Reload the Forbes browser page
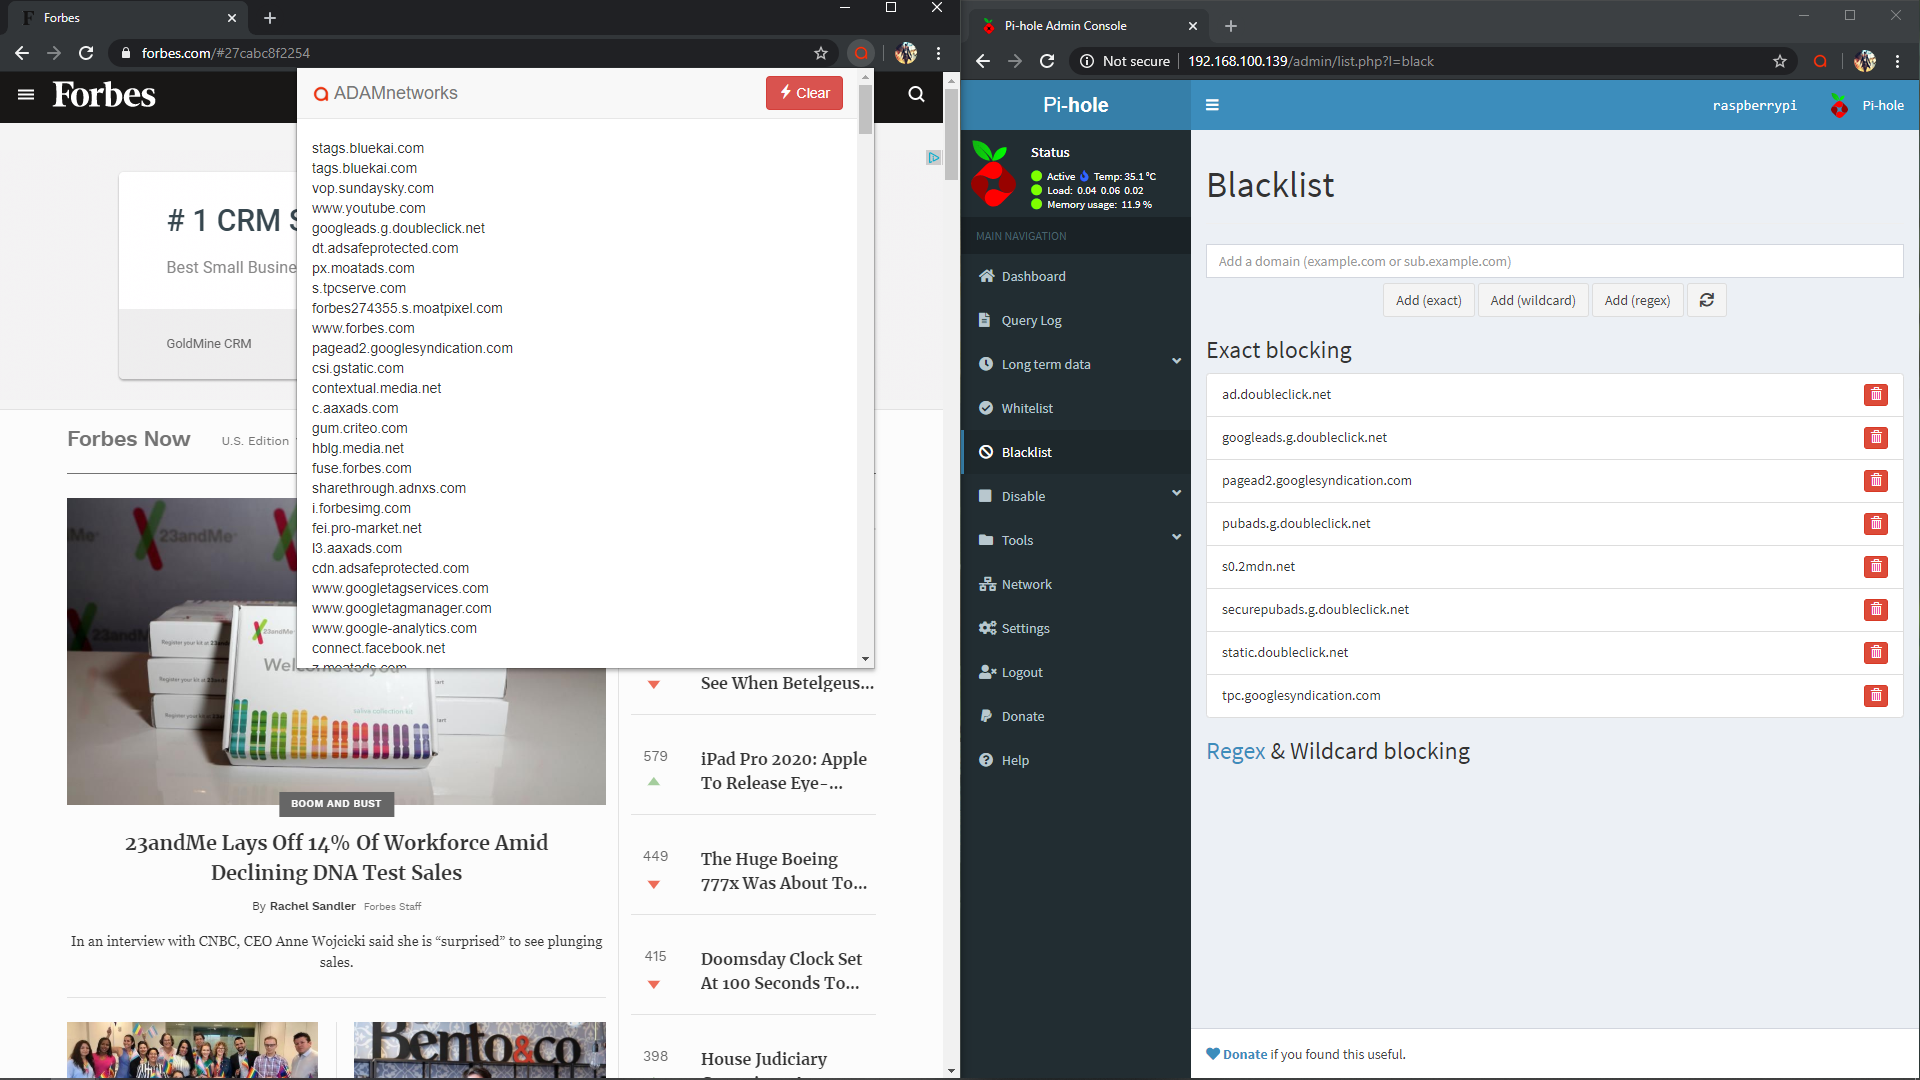Image resolution: width=1920 pixels, height=1080 pixels. 86,53
